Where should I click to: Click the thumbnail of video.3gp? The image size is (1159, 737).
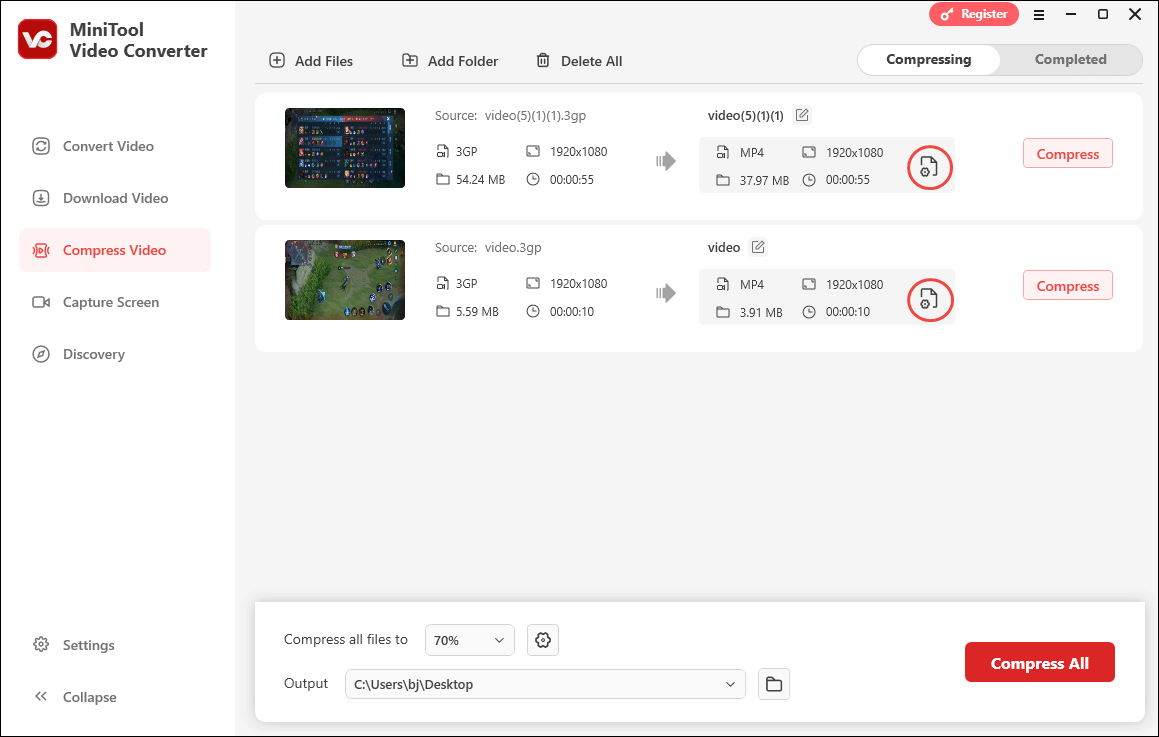point(344,280)
